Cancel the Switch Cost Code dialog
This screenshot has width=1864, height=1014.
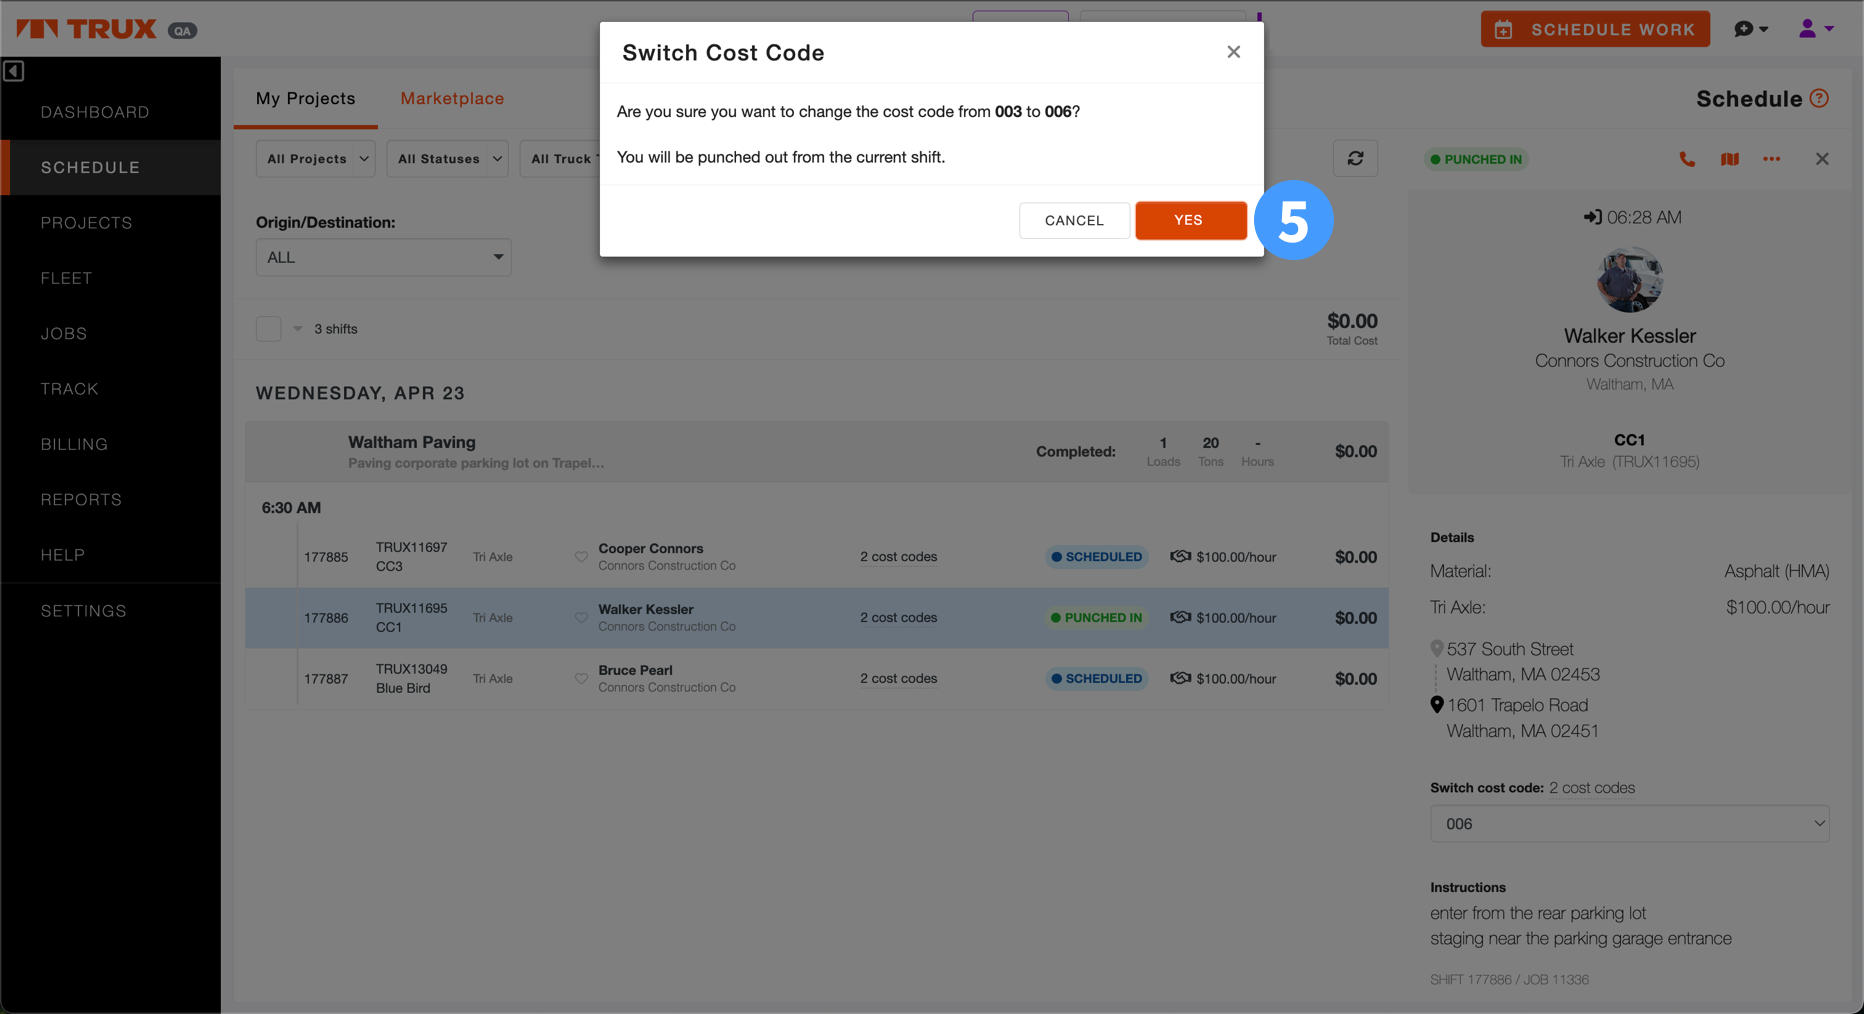pos(1074,221)
